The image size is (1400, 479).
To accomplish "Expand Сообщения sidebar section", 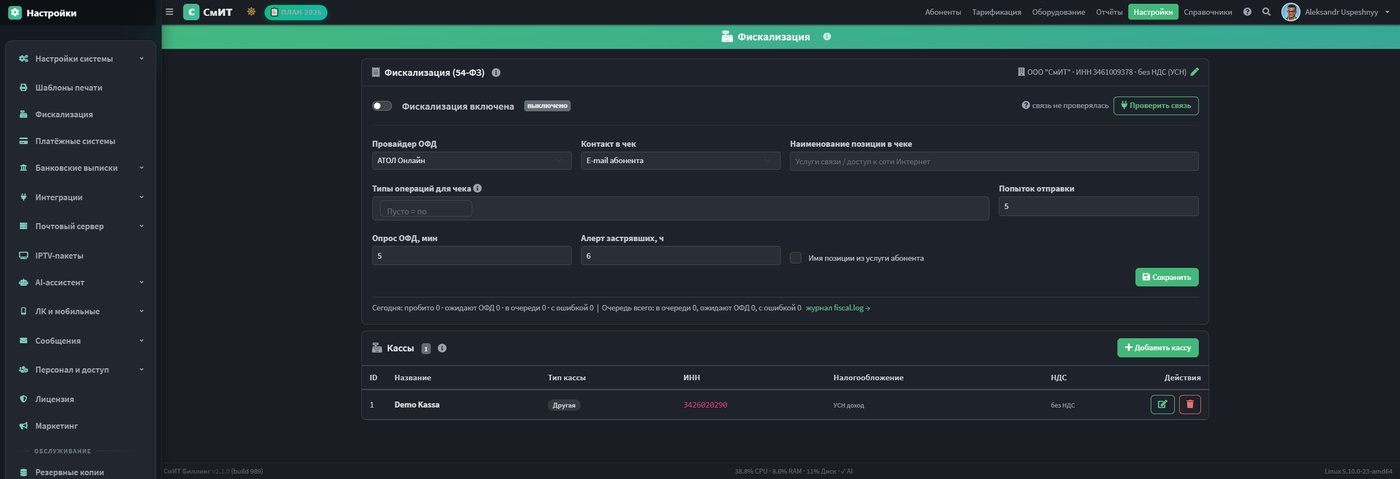I will (x=81, y=340).
